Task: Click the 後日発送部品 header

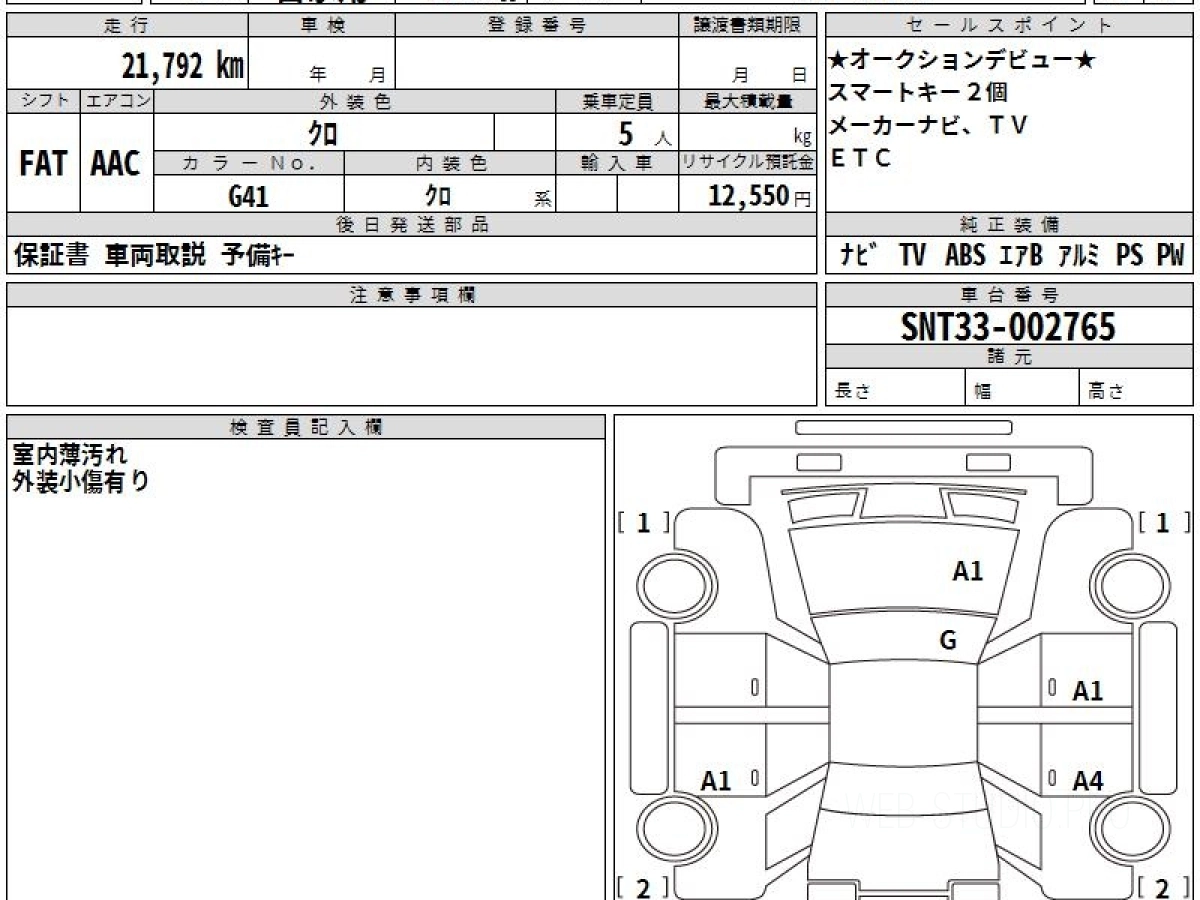Action: tap(413, 225)
